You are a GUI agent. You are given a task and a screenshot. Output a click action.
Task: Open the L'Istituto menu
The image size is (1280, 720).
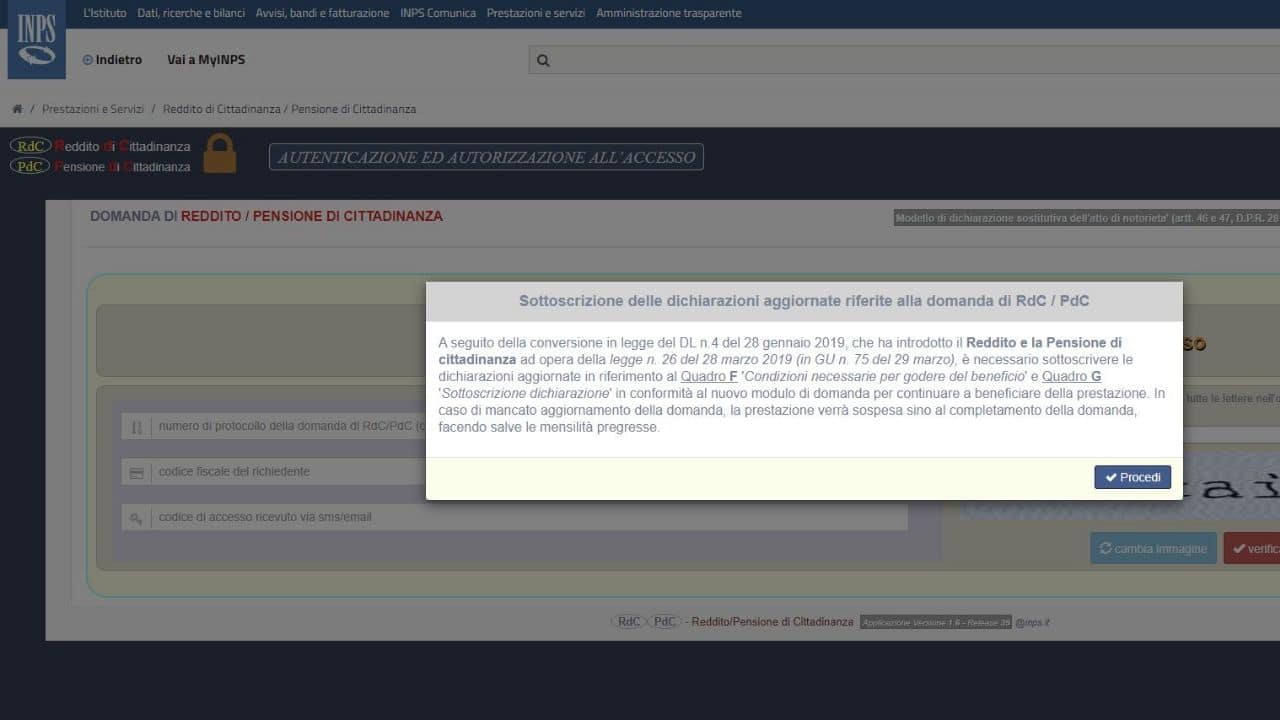pos(105,13)
